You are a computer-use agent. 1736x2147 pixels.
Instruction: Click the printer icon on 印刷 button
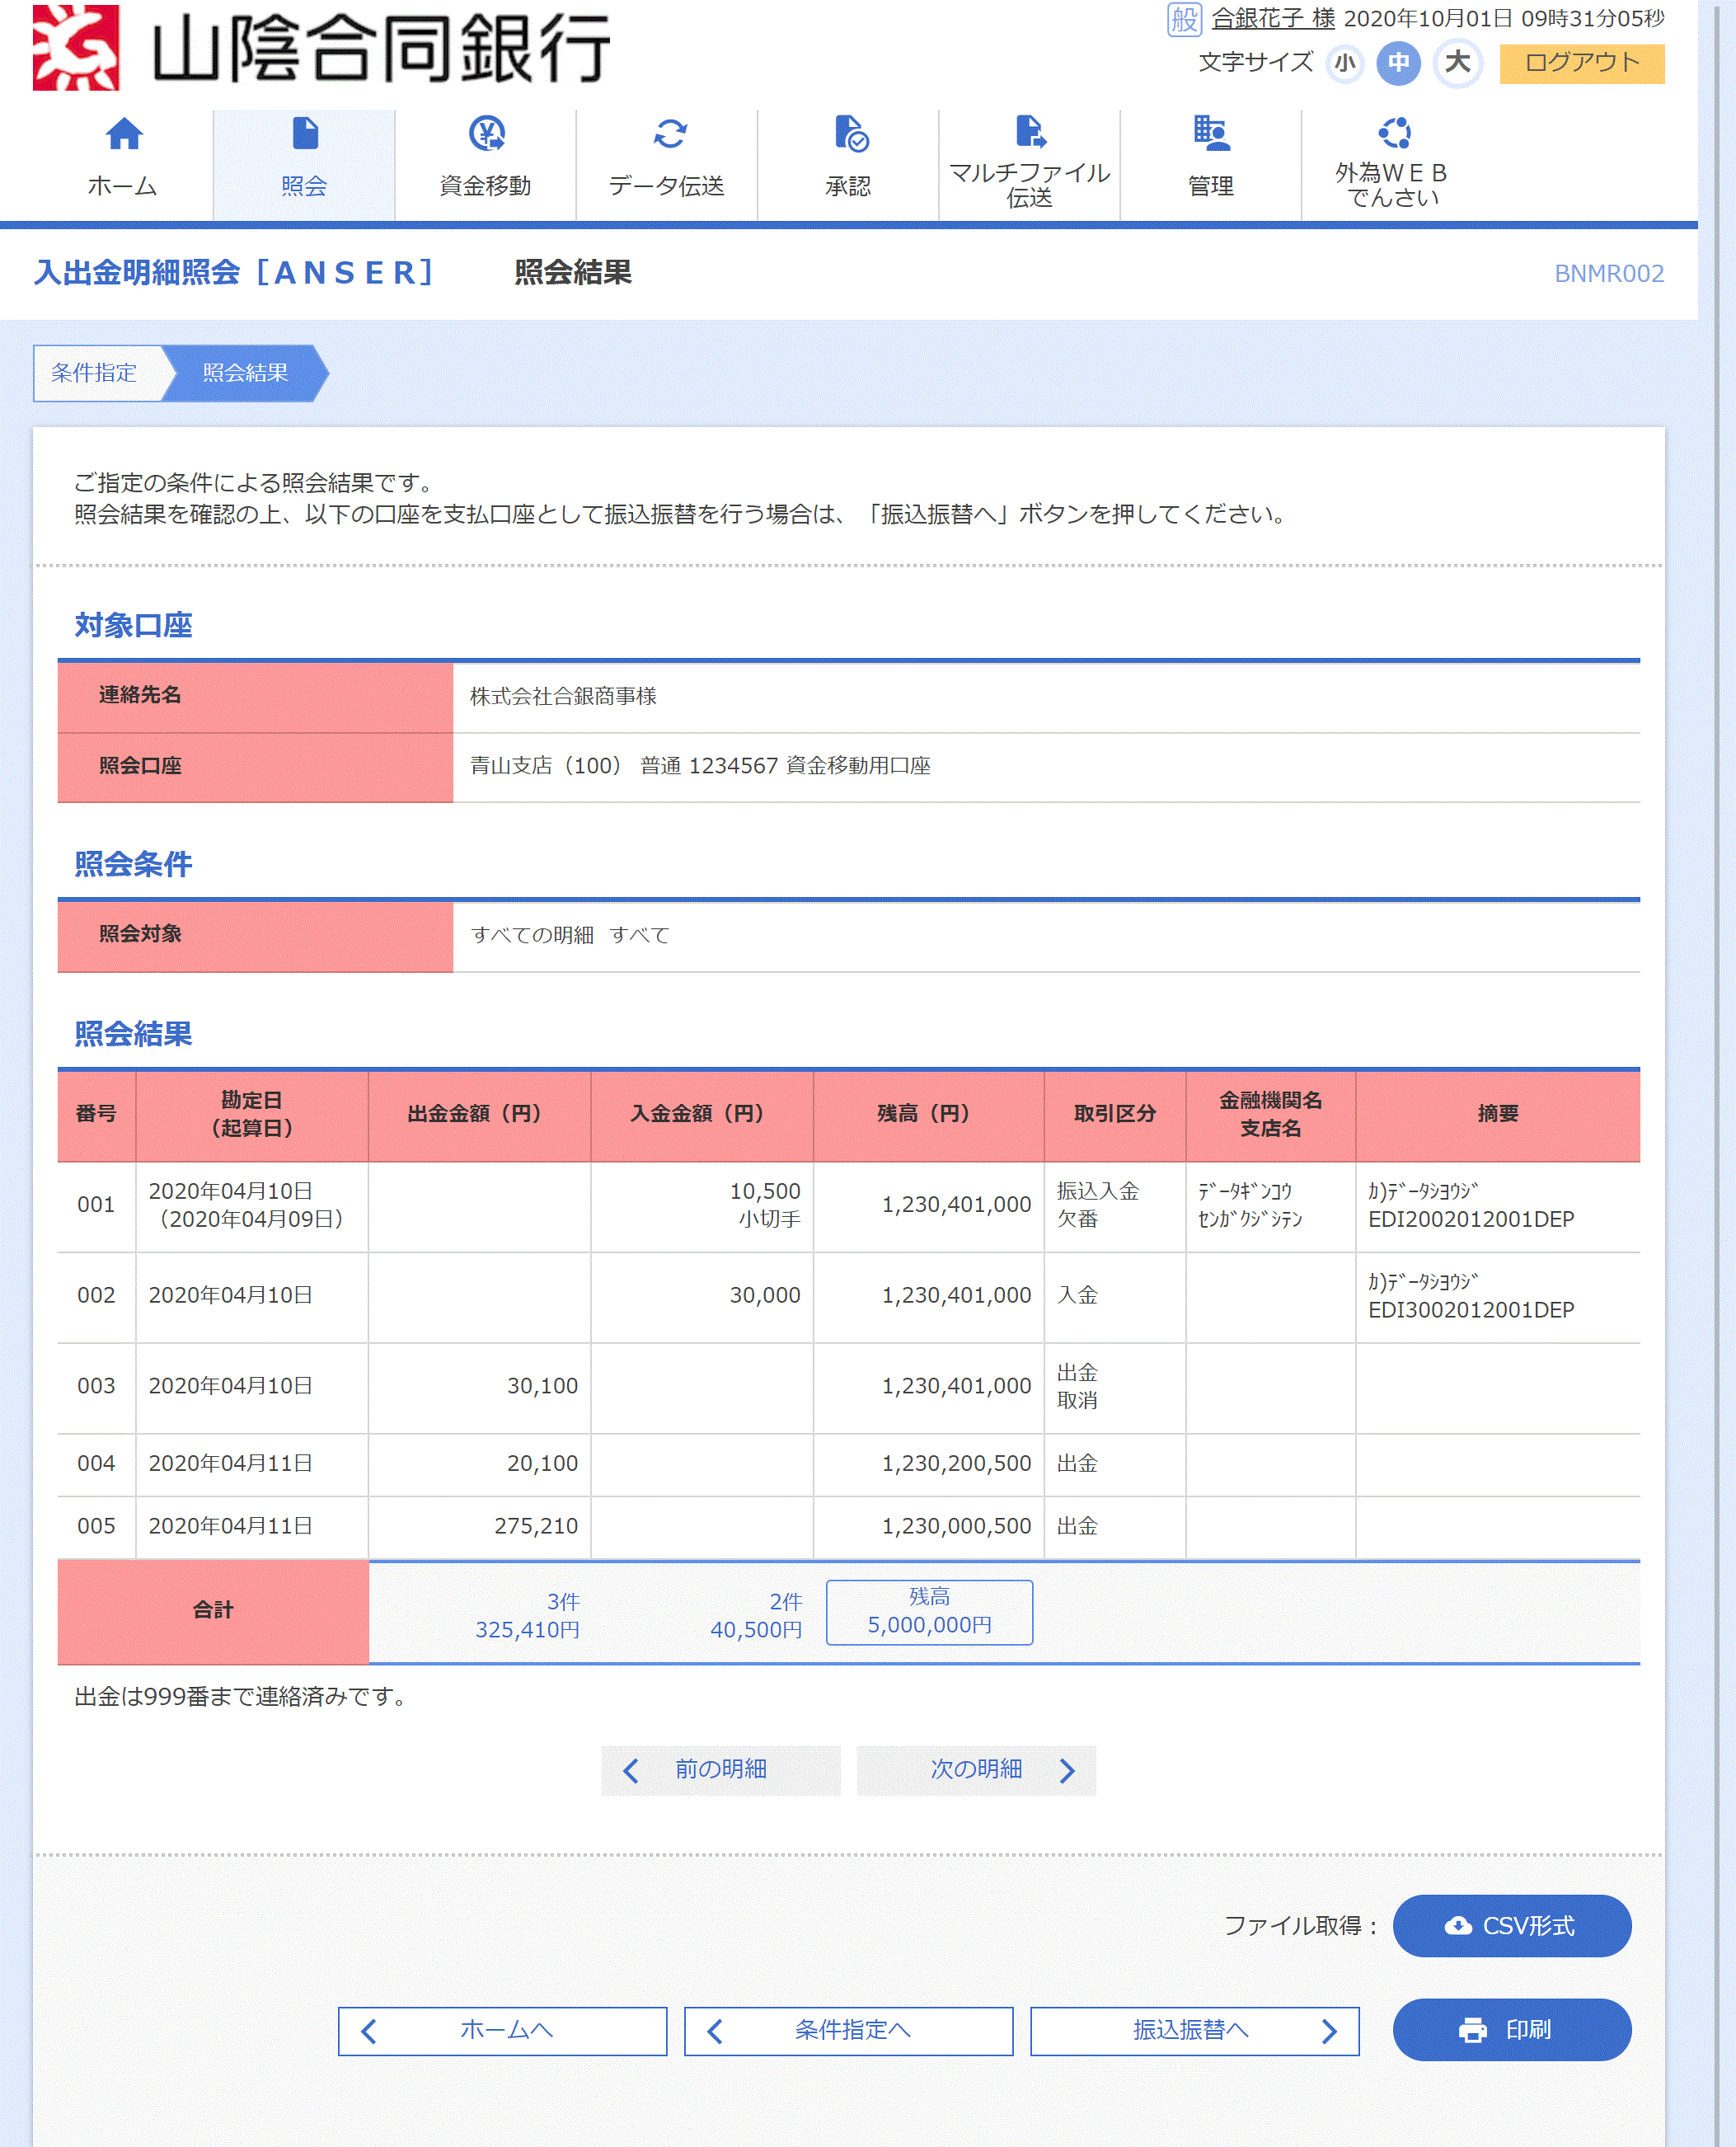[x=1472, y=2029]
